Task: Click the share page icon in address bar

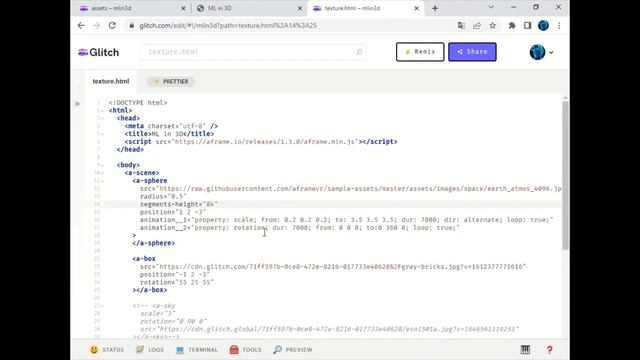Action: point(477,25)
